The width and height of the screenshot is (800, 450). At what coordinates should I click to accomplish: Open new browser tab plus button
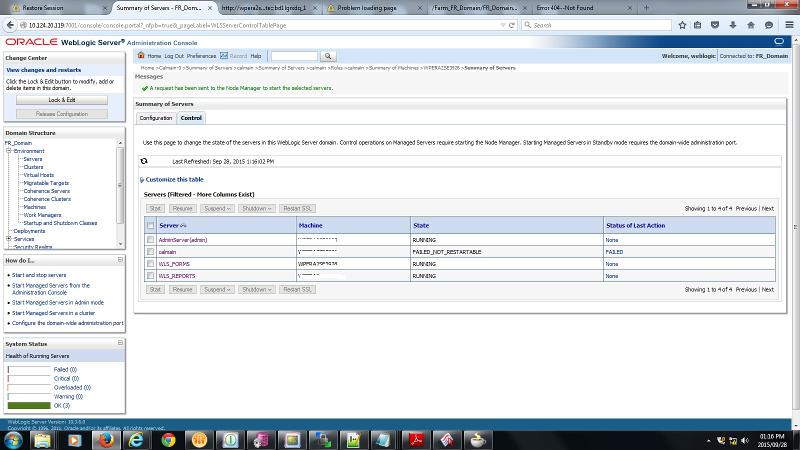[x=646, y=8]
